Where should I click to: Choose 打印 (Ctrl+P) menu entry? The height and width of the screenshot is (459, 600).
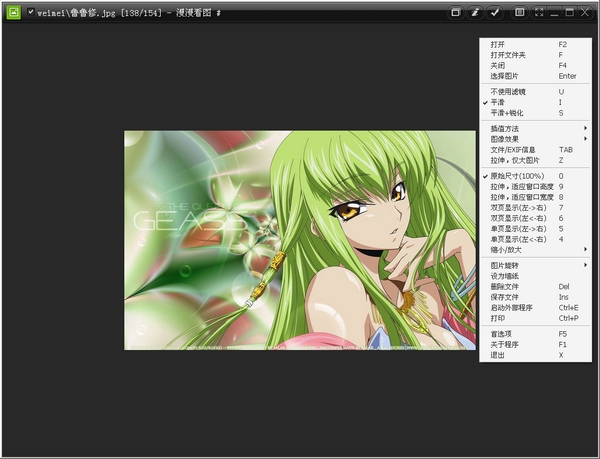[x=535, y=318]
